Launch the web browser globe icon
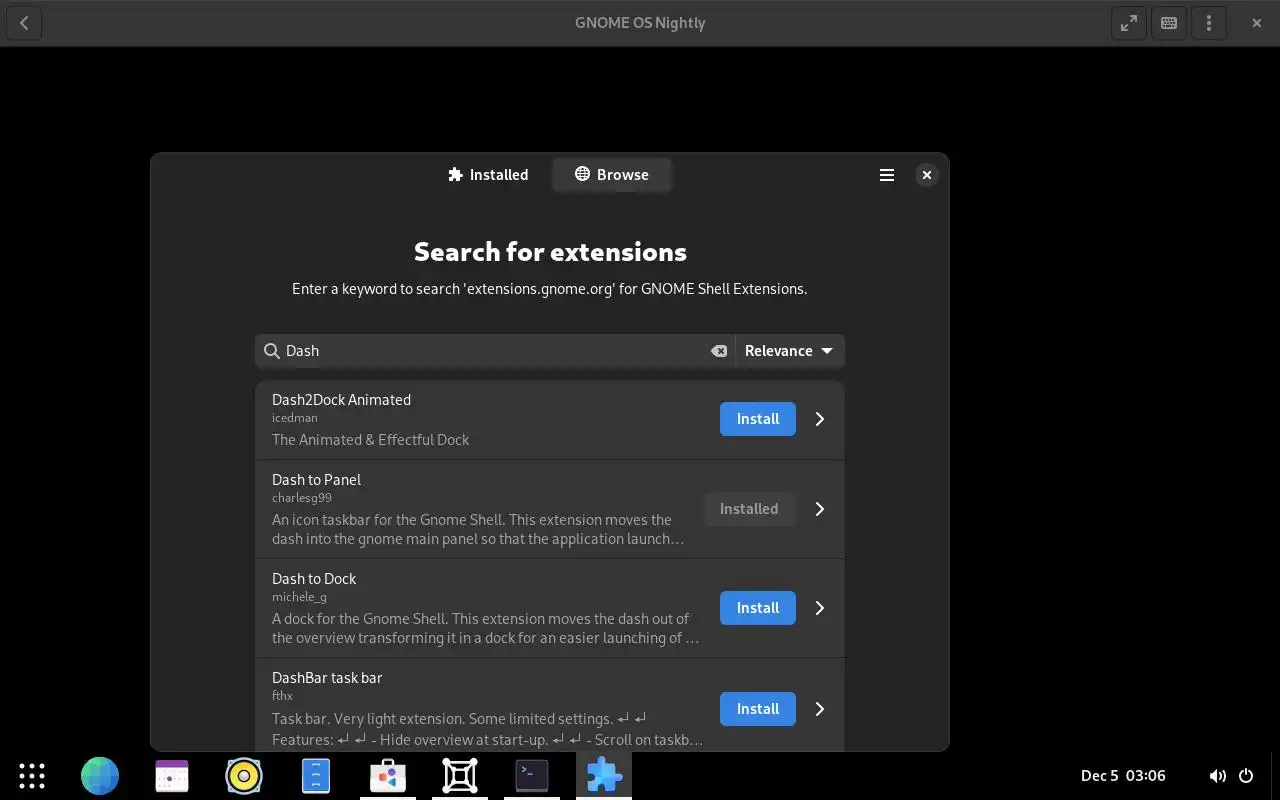The height and width of the screenshot is (800, 1280). [x=100, y=775]
